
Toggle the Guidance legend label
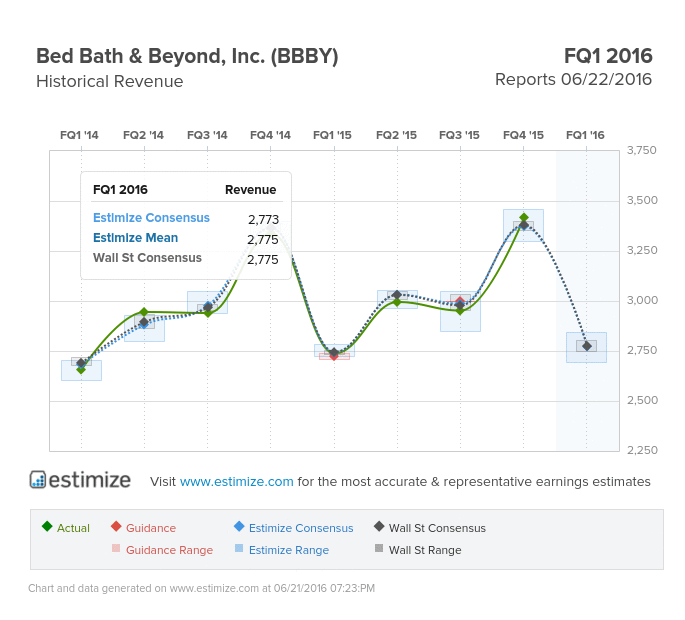tap(151, 528)
